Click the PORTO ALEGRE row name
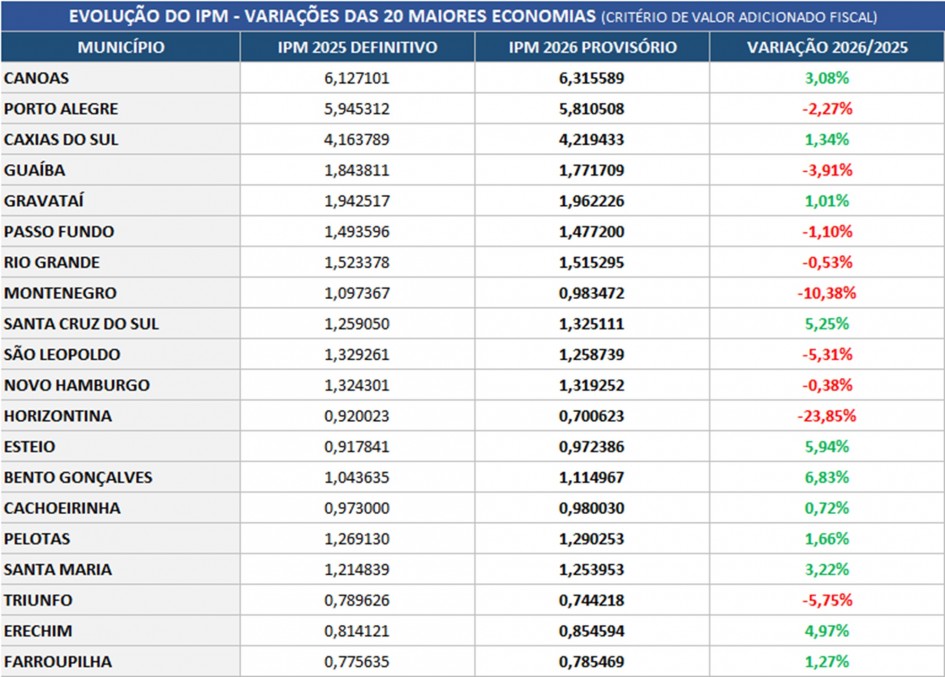Screen dimensions: 945x677 61,109
